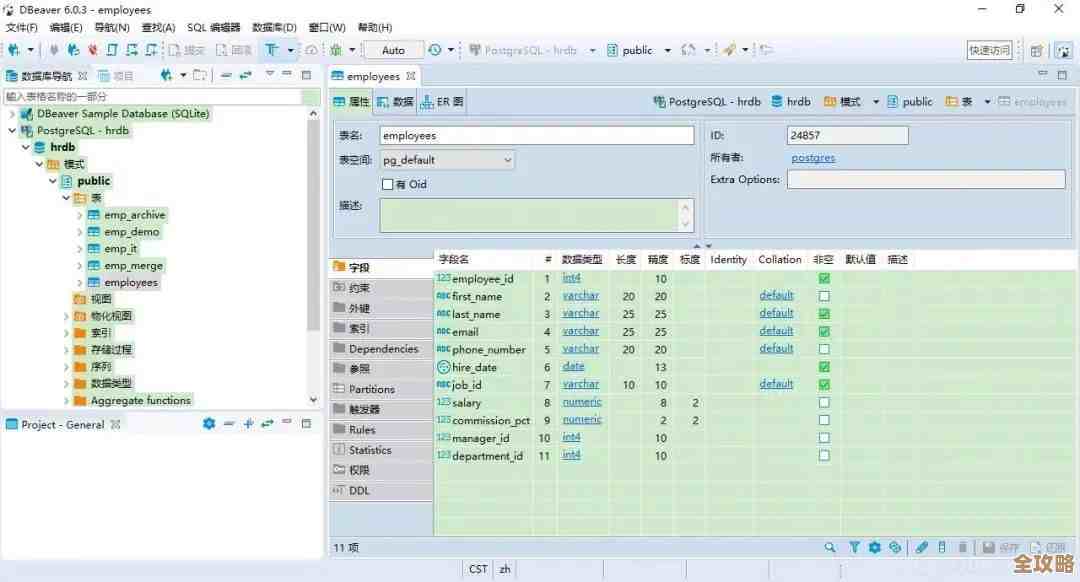The width and height of the screenshot is (1080, 582).
Task: Click the Extra Options input field
Action: pos(925,179)
